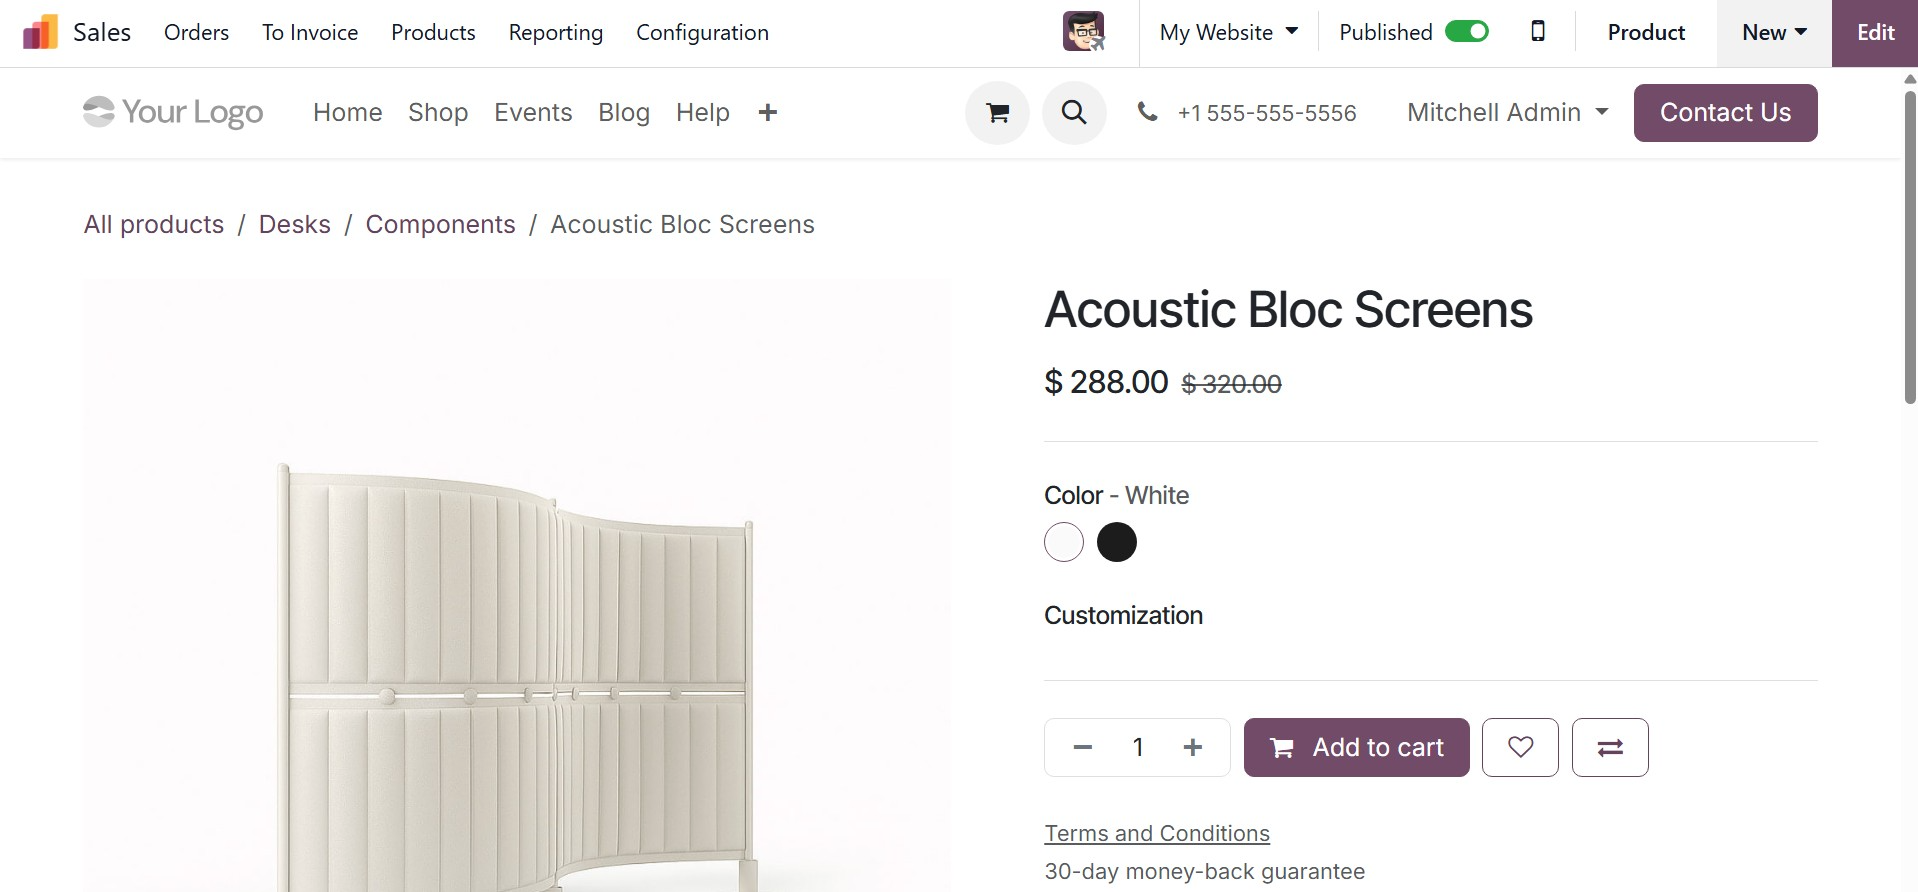Select the White color variant
1918x892 pixels.
pyautogui.click(x=1063, y=542)
